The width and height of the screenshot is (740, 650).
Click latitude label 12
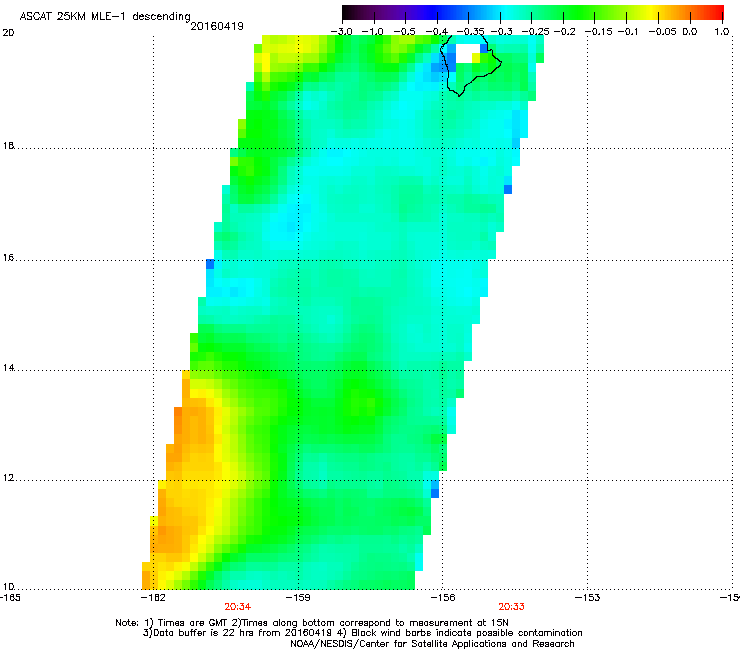8,478
